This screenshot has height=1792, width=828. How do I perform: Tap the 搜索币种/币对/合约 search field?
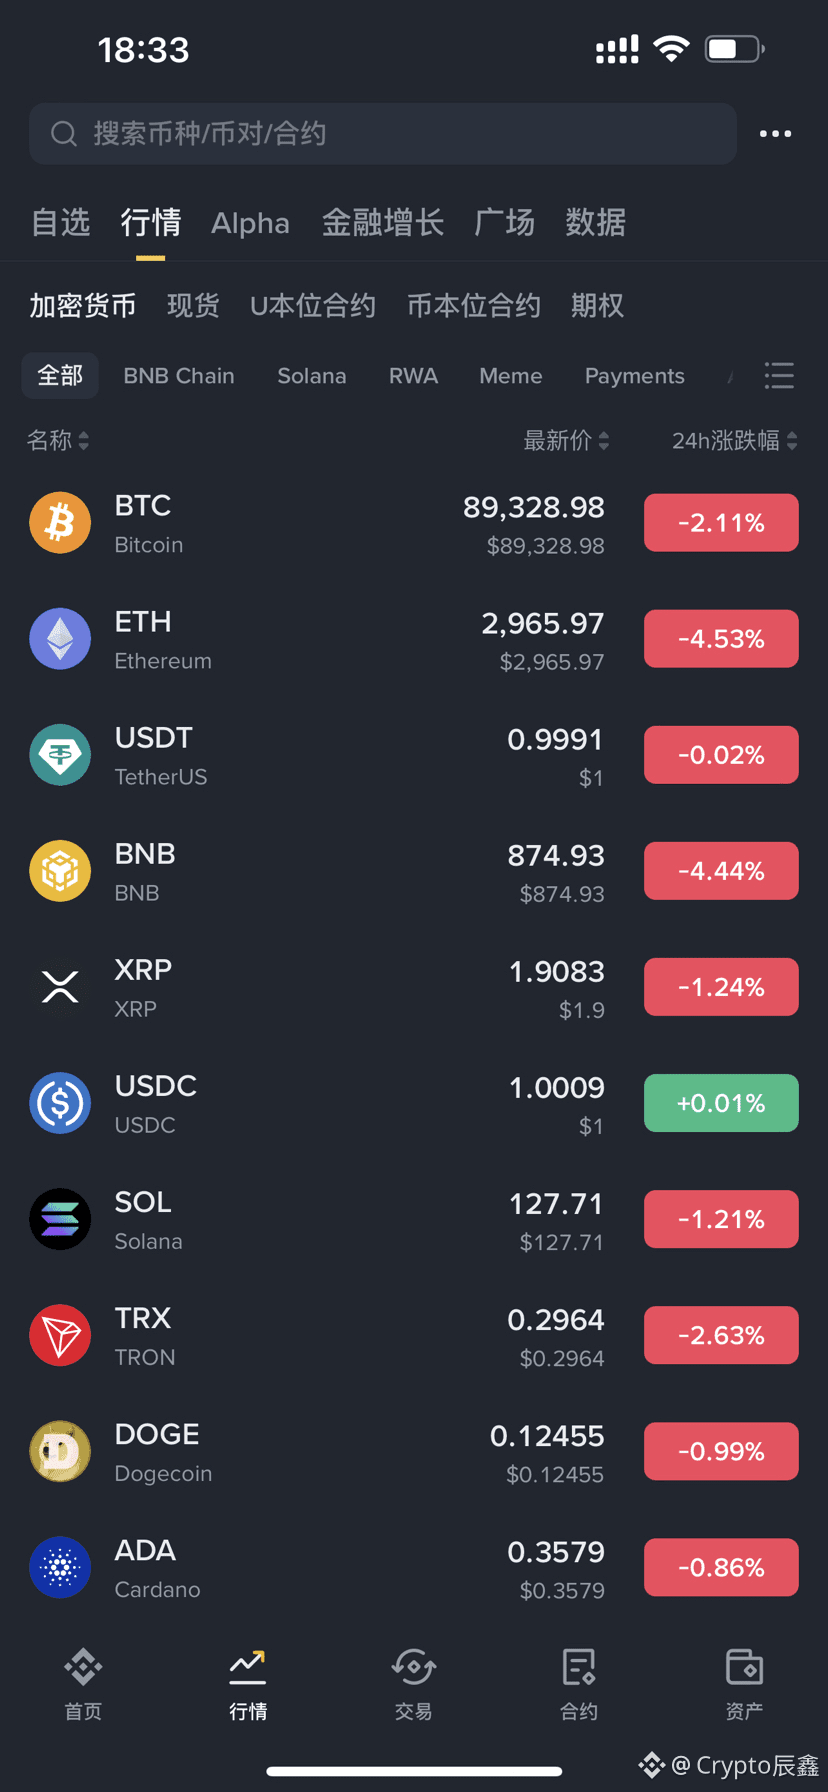[383, 133]
